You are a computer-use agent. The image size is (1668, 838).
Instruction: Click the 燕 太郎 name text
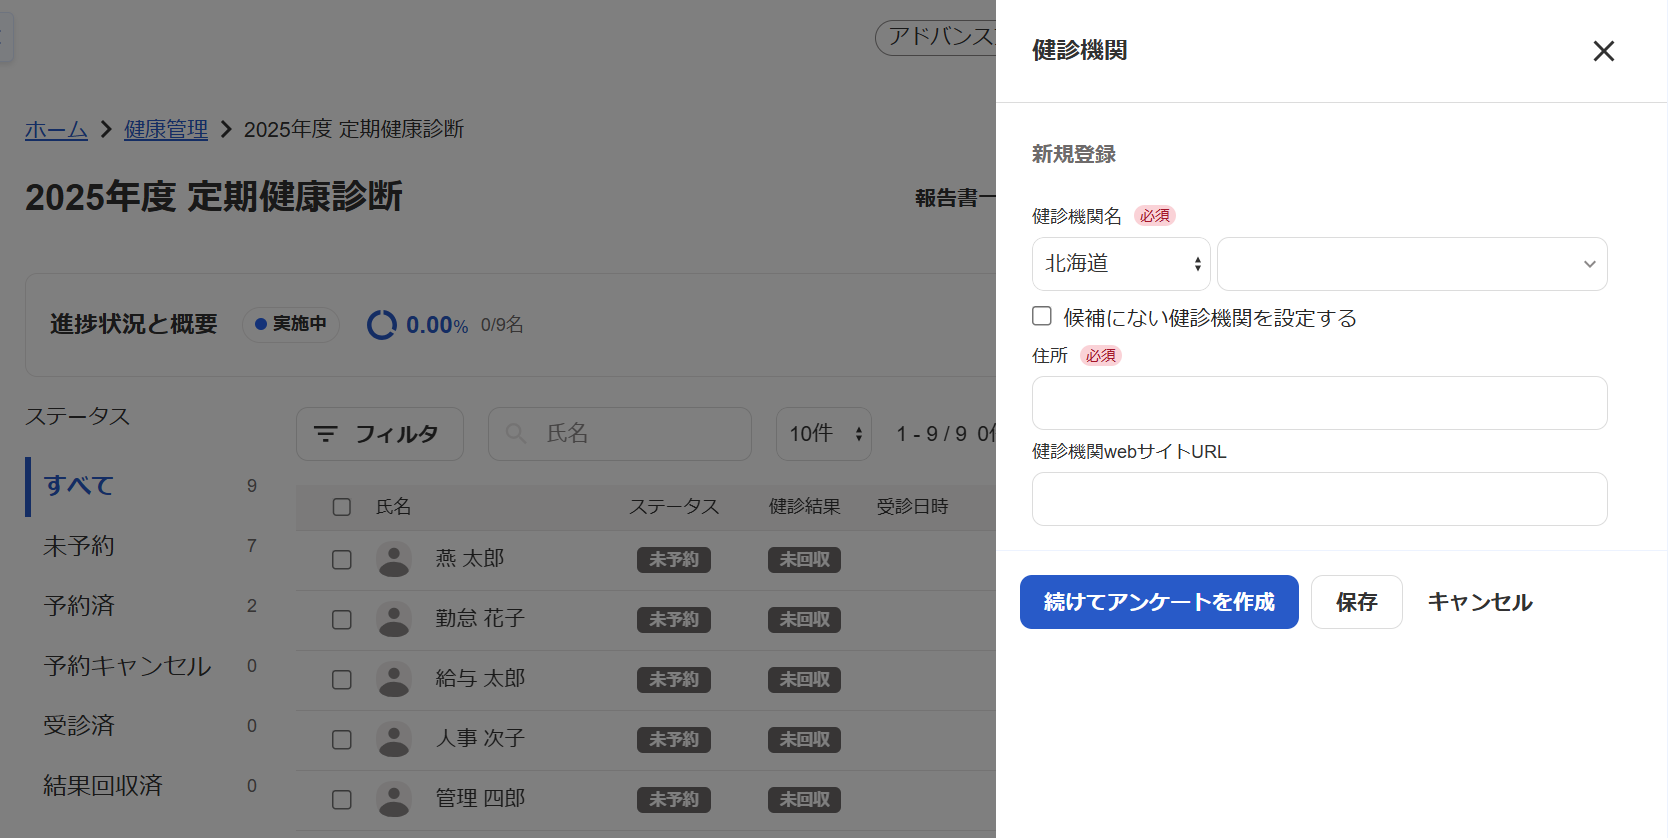pyautogui.click(x=470, y=558)
